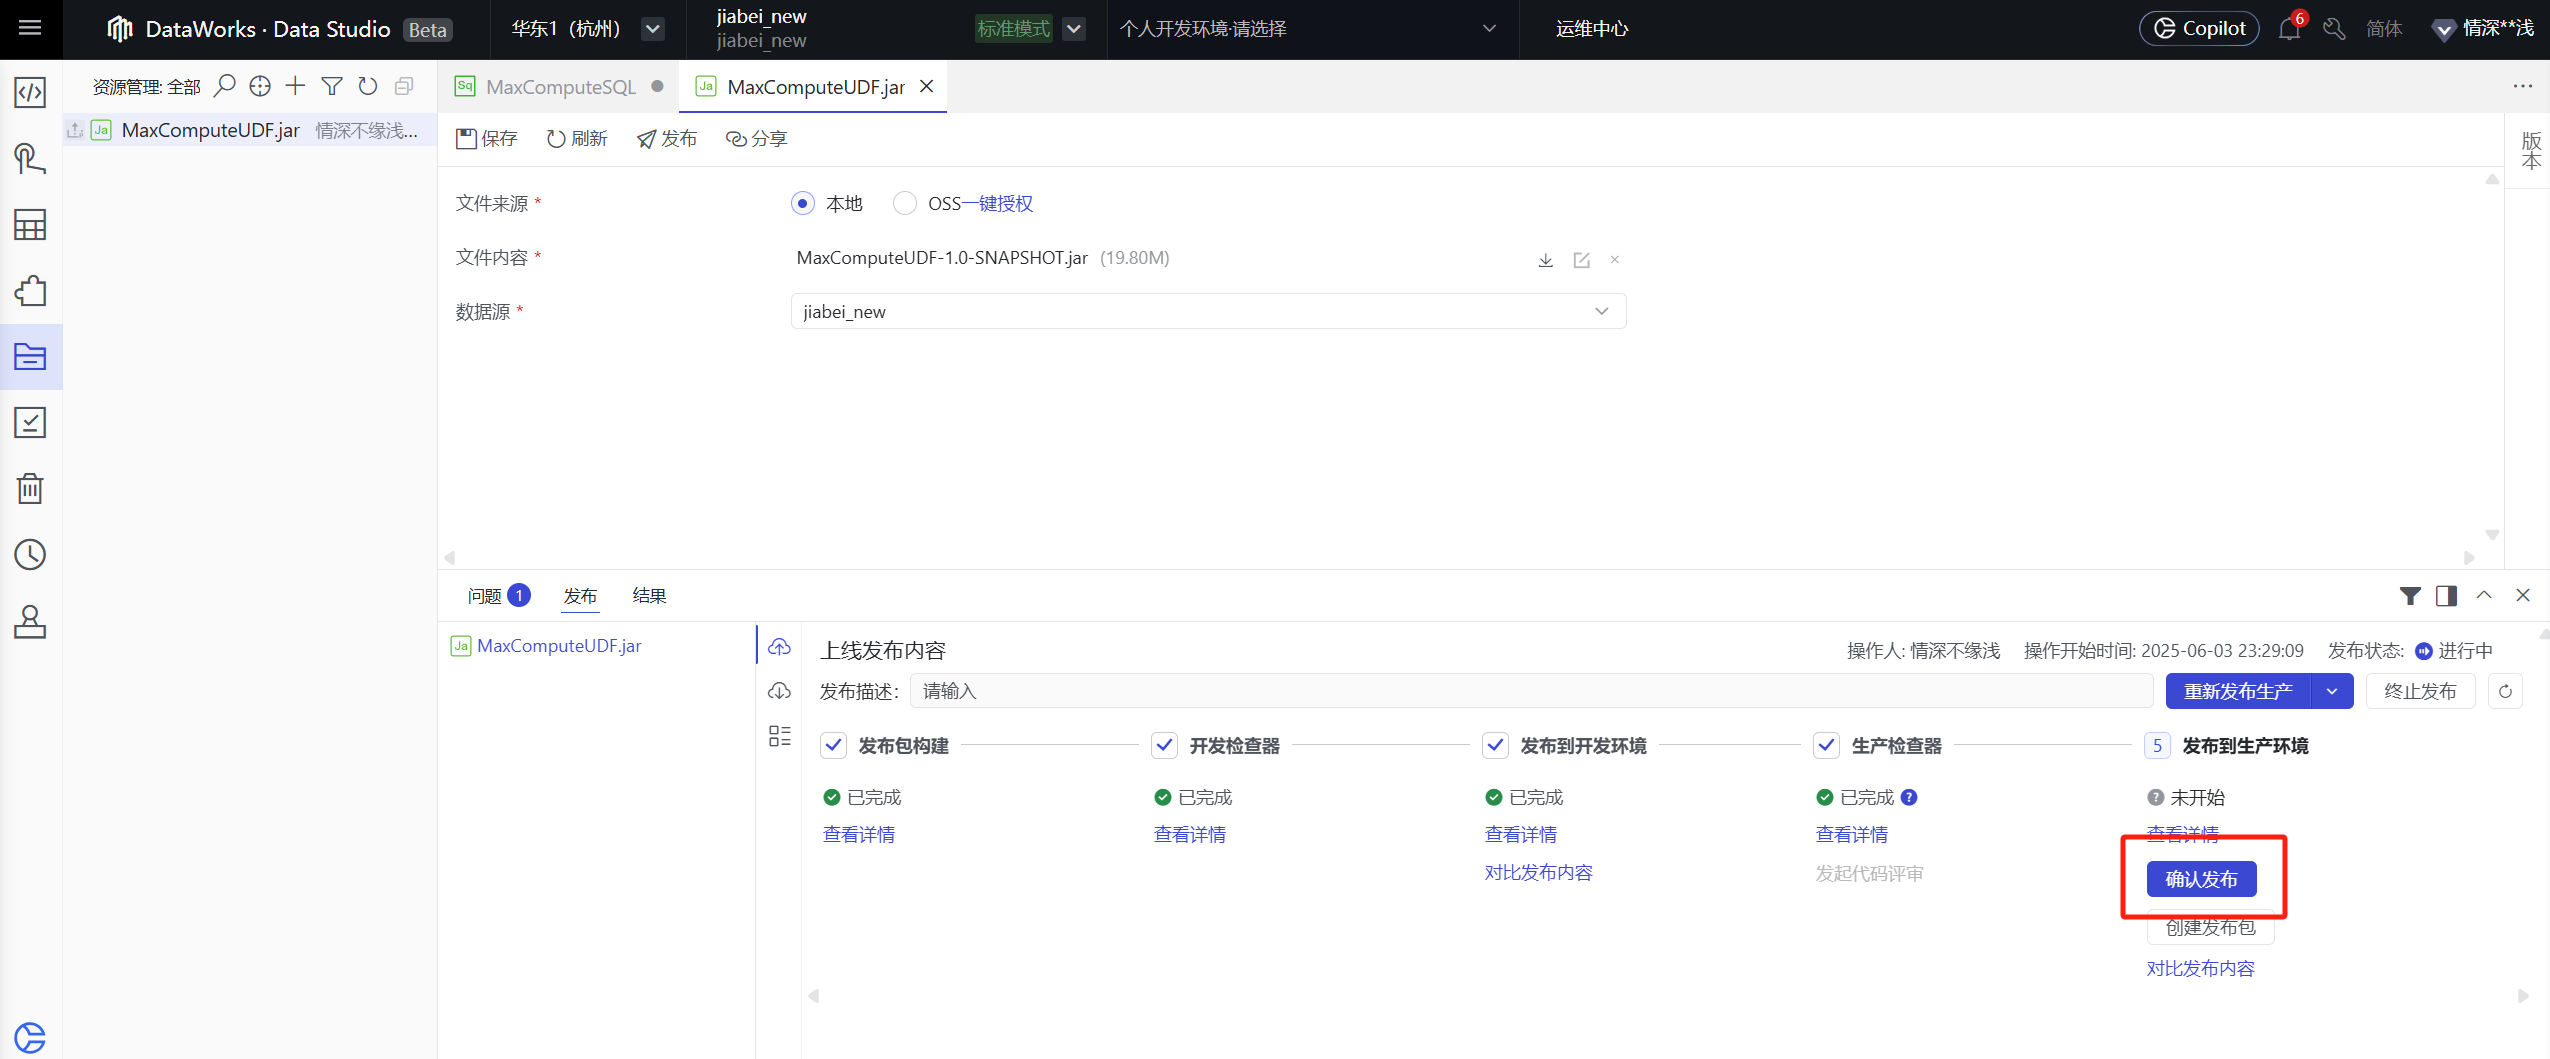Image resolution: width=2550 pixels, height=1059 pixels.
Task: Open the OSS 一键授权 link
Action: 997,203
